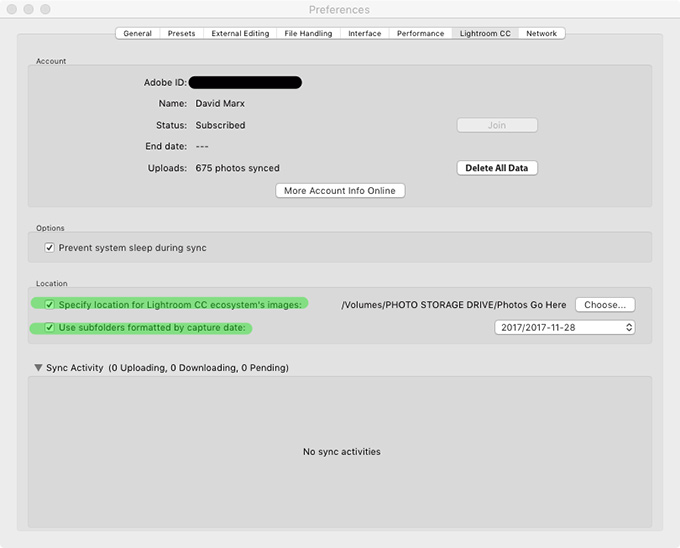Go to the File Handling tab
Image resolution: width=680 pixels, height=548 pixels.
308,33
